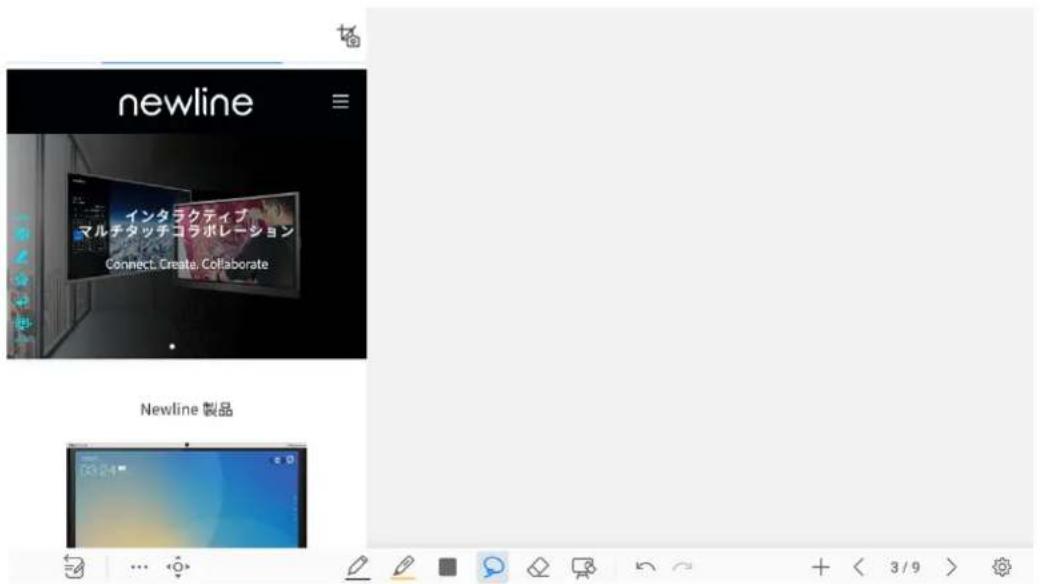Undo the last action
The image size is (1040, 584).
[x=645, y=567]
